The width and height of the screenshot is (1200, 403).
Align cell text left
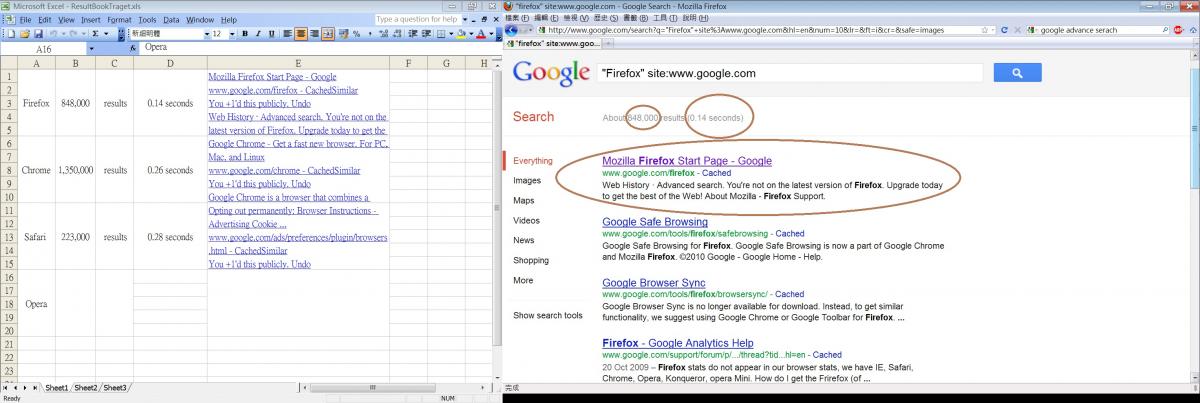coord(287,34)
